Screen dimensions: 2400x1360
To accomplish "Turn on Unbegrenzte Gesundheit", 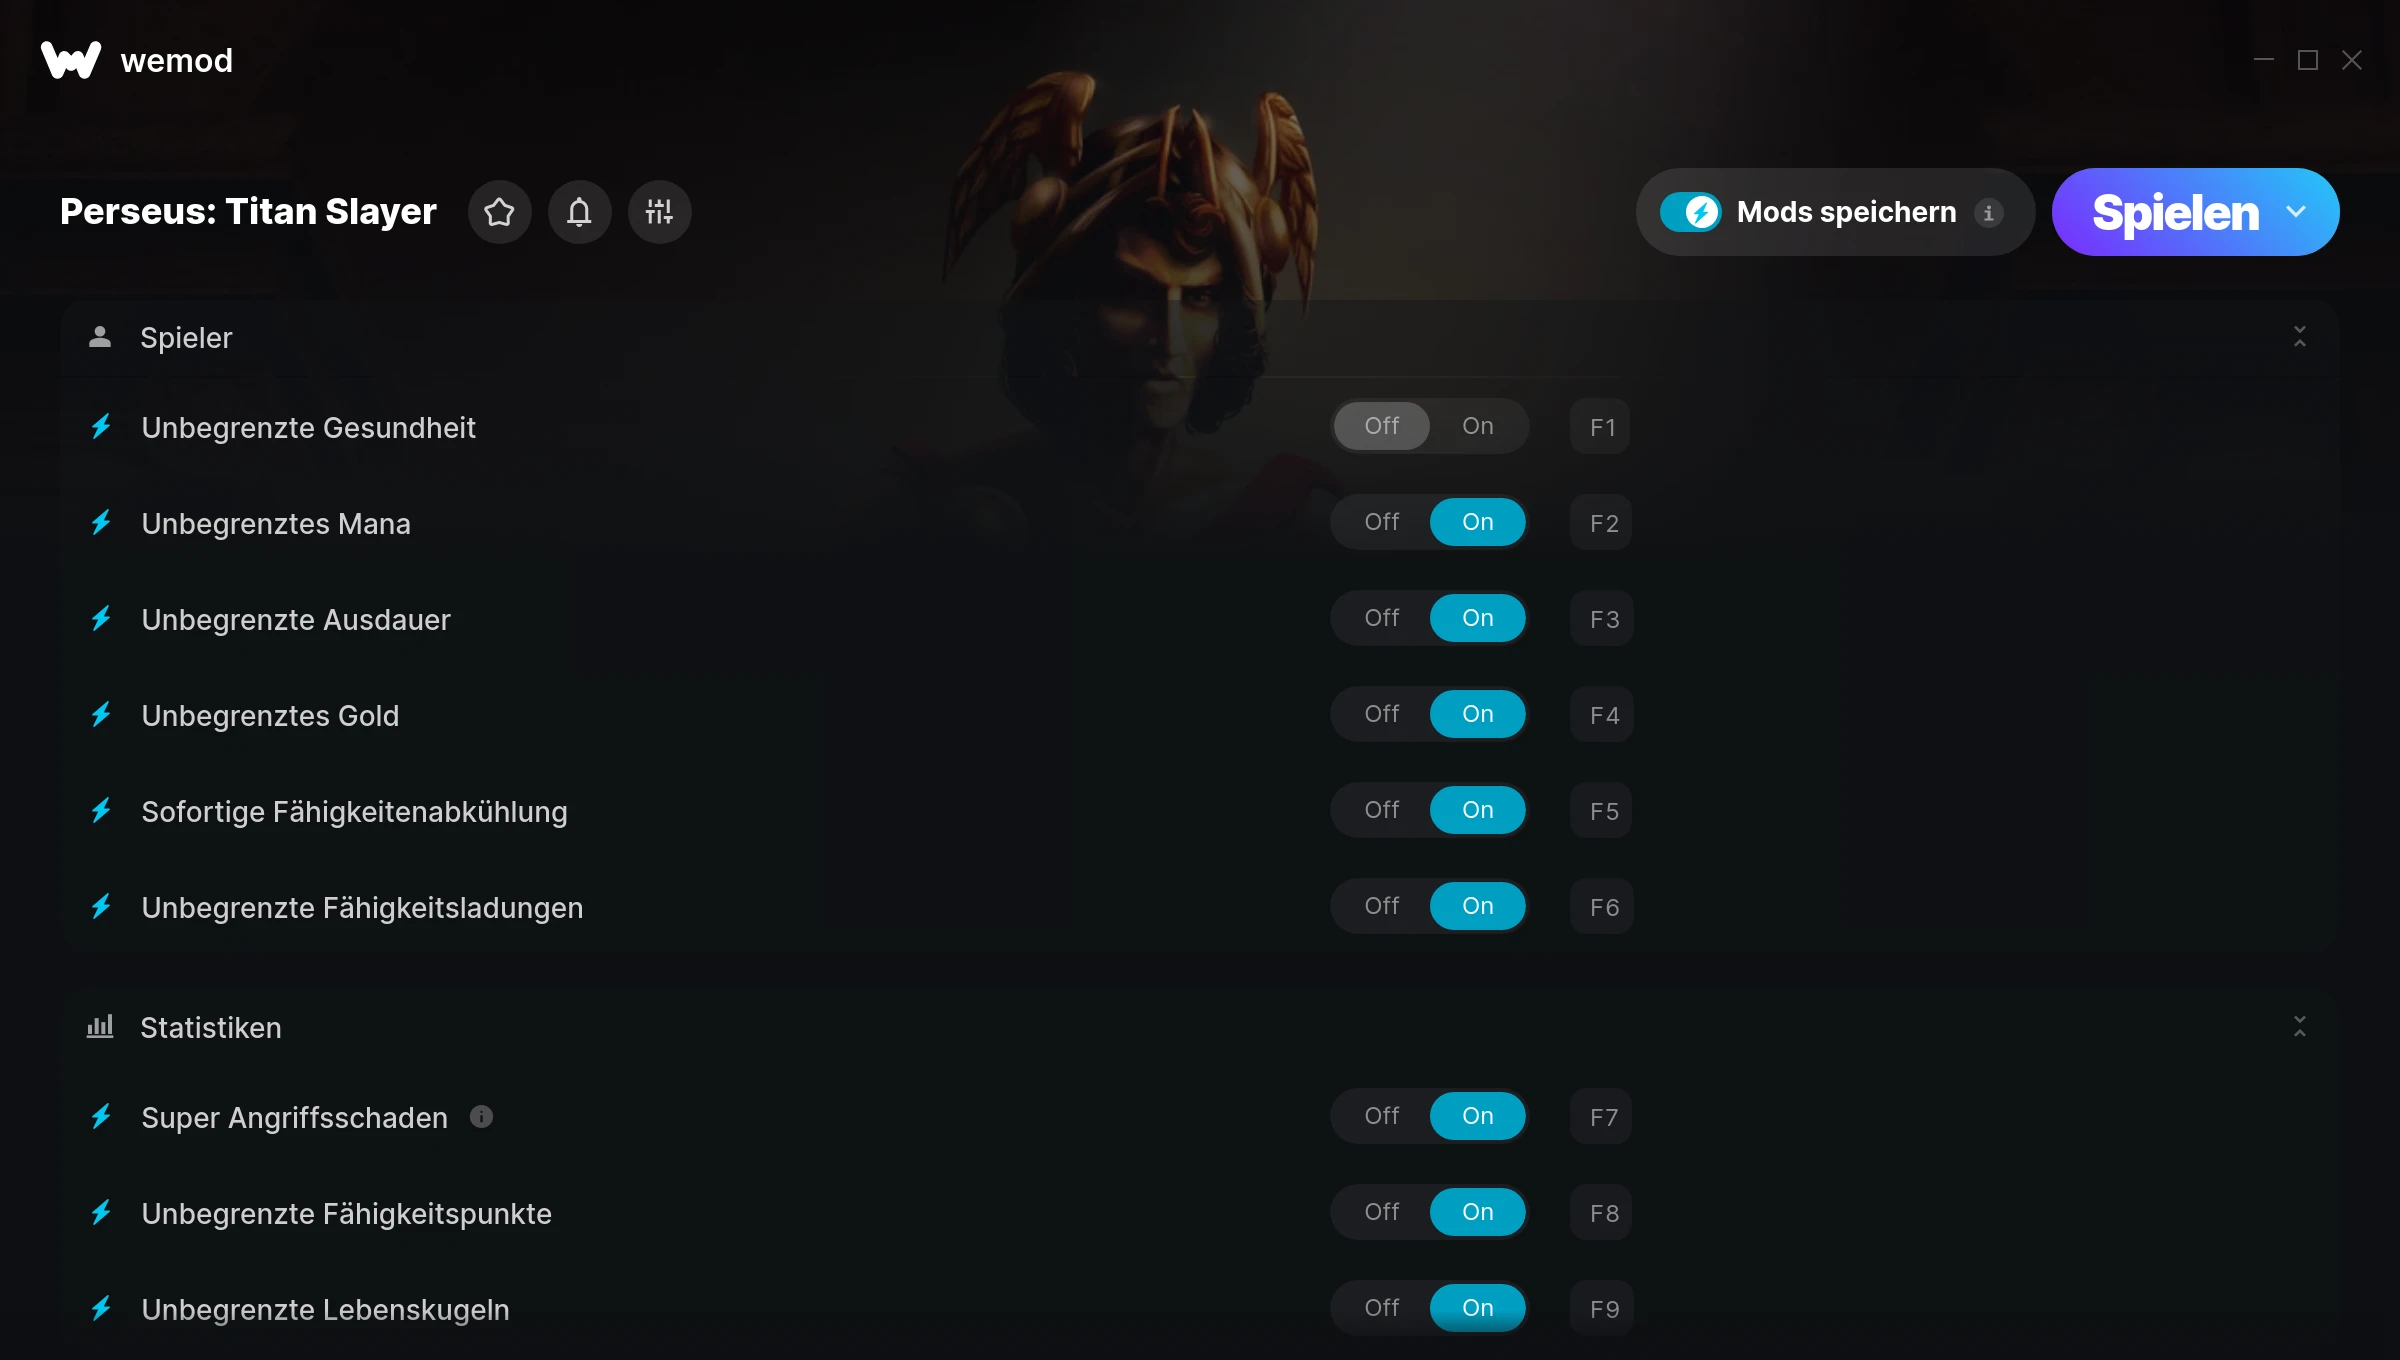I will click(x=1477, y=426).
